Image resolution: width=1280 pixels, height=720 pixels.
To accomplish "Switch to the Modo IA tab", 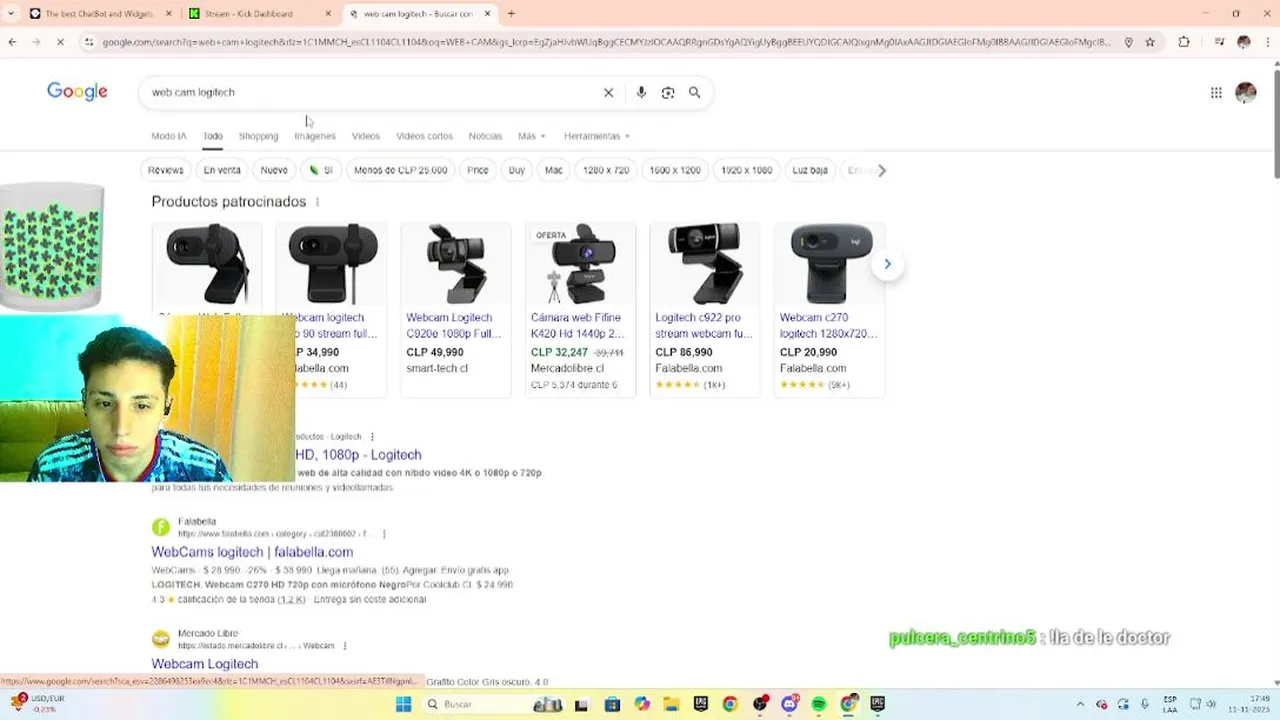I will point(169,136).
